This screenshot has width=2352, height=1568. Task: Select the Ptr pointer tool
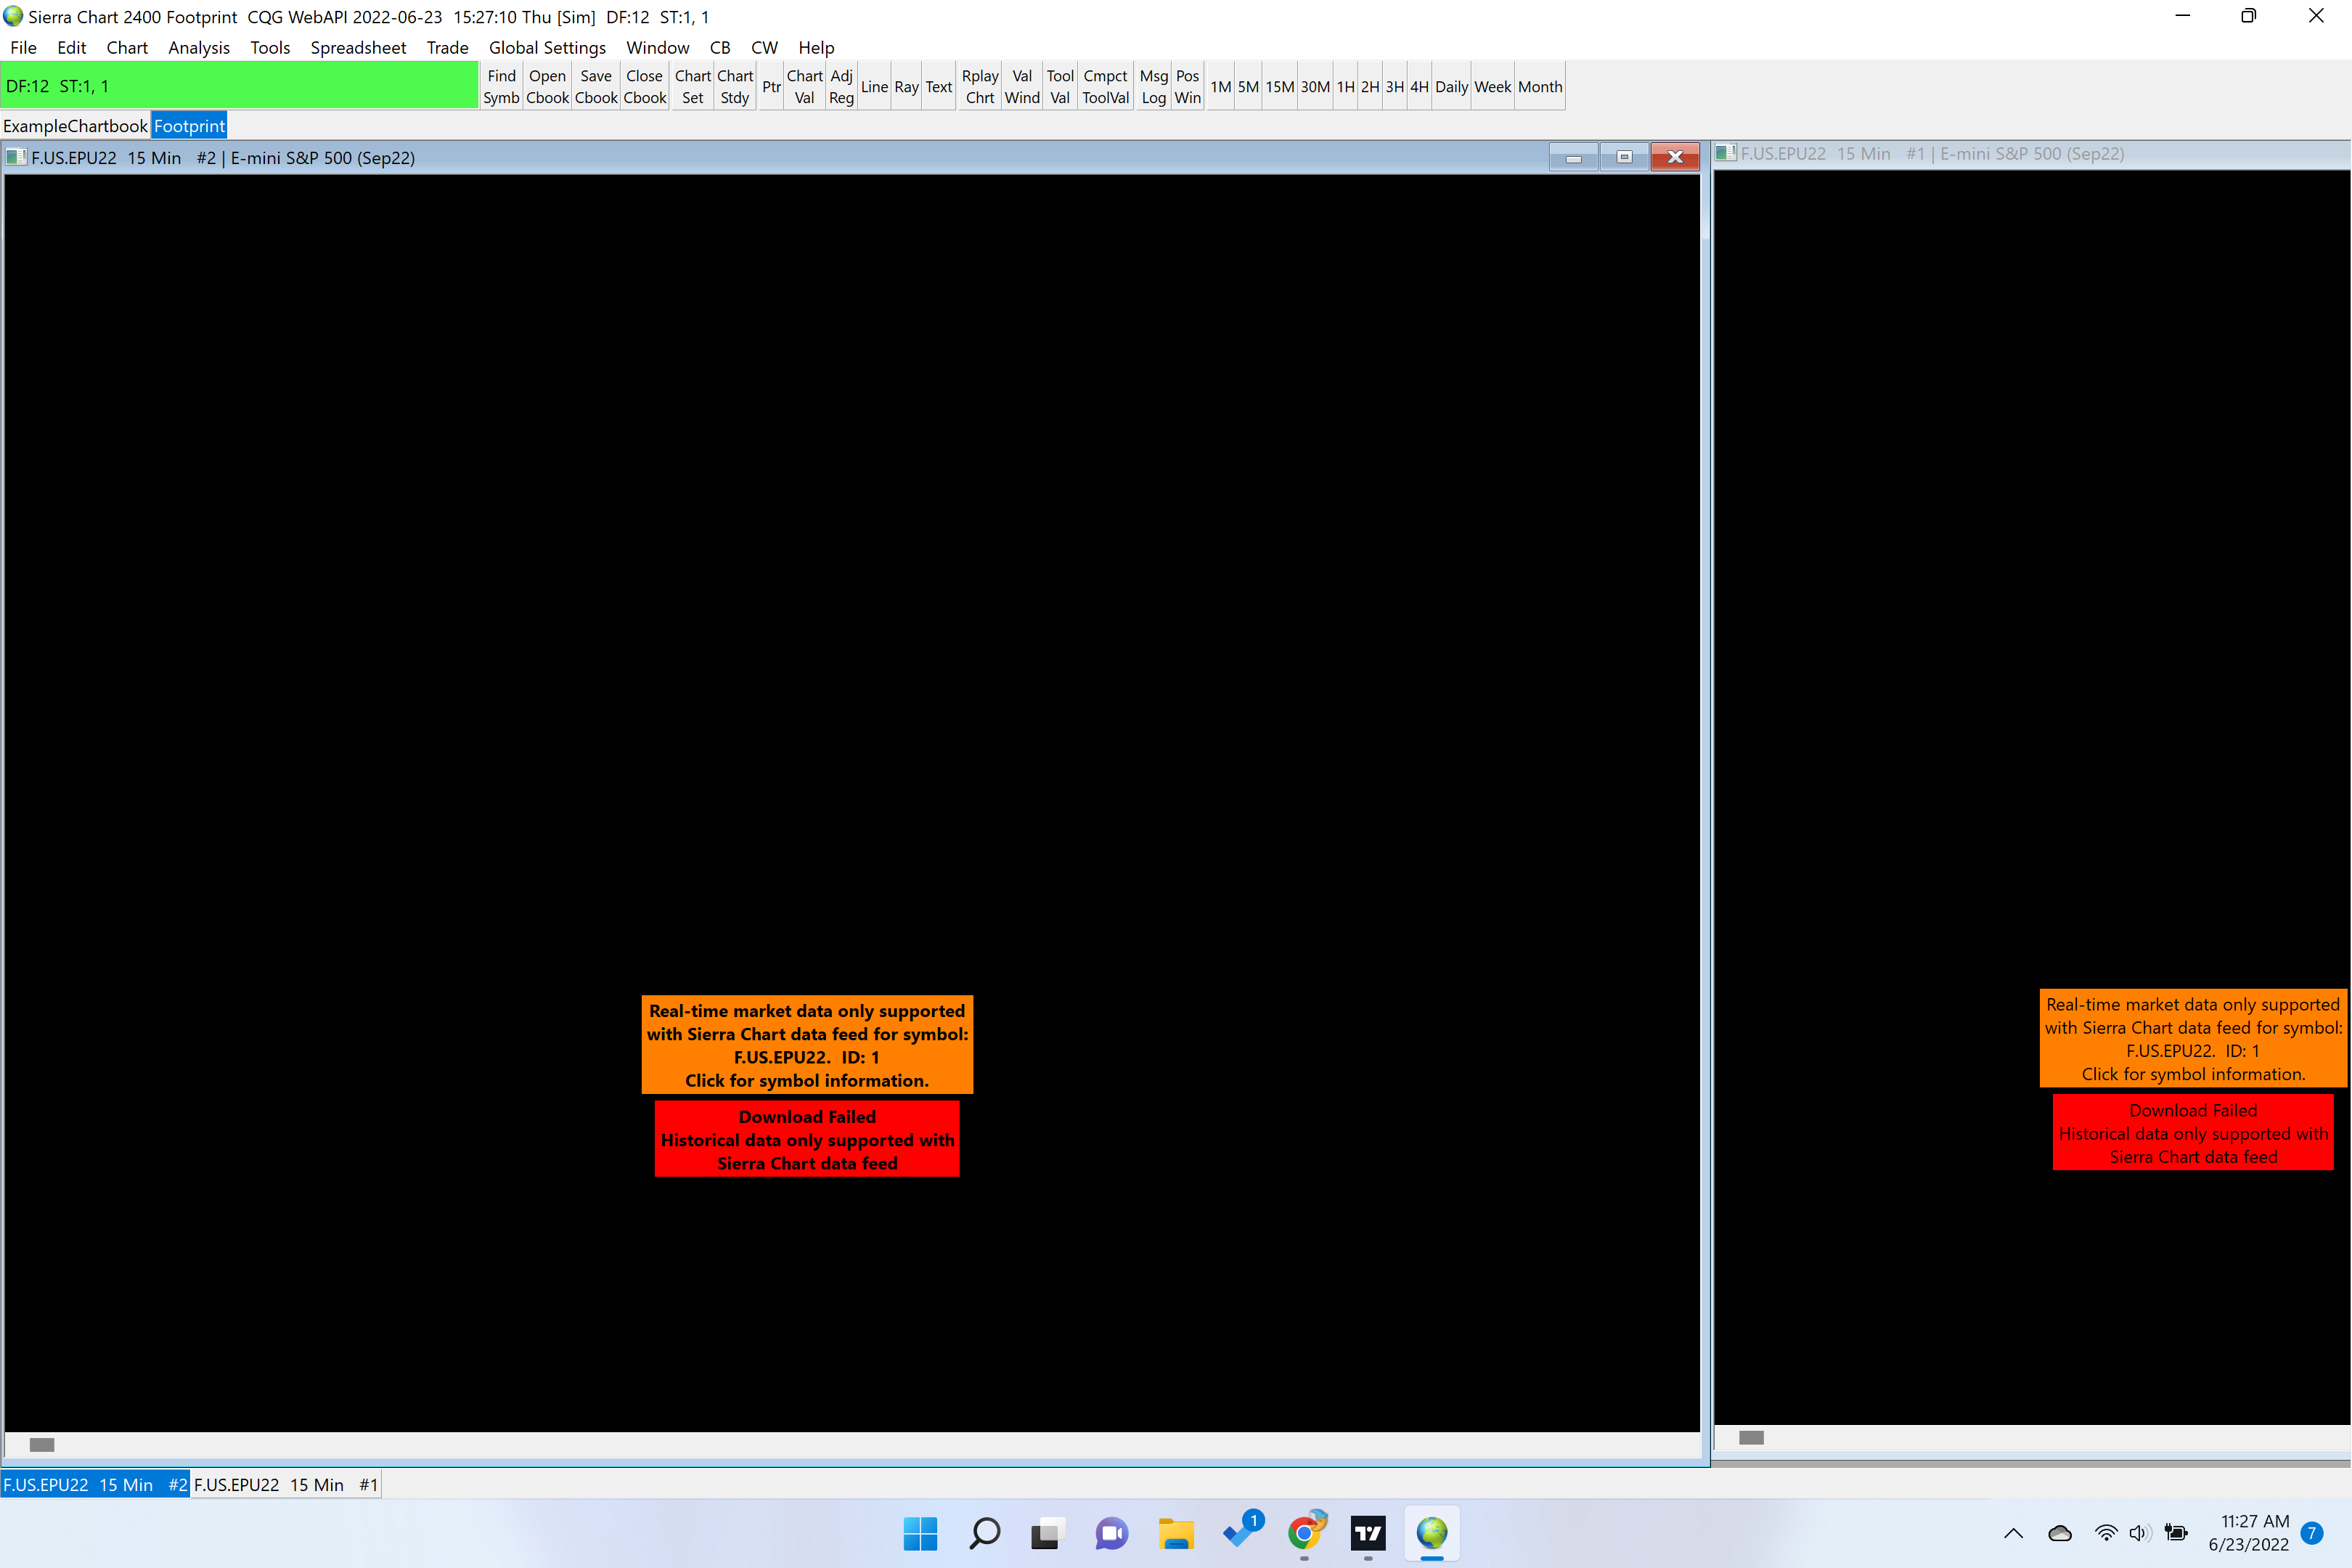tap(771, 86)
